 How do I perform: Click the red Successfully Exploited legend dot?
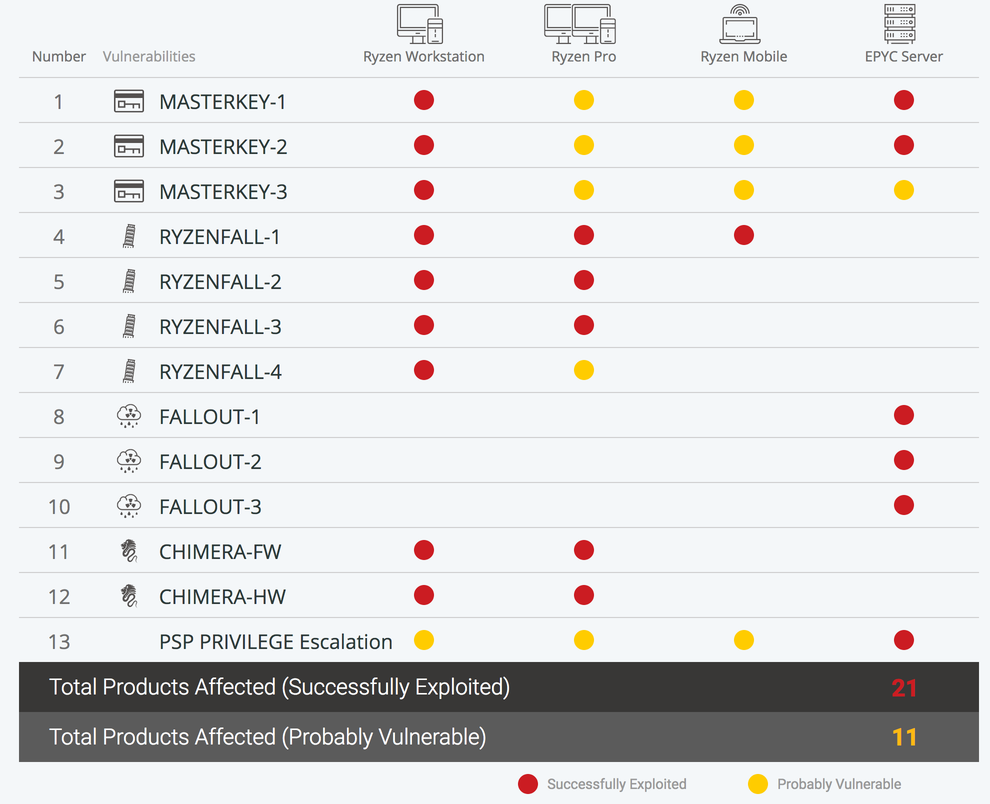point(528,784)
